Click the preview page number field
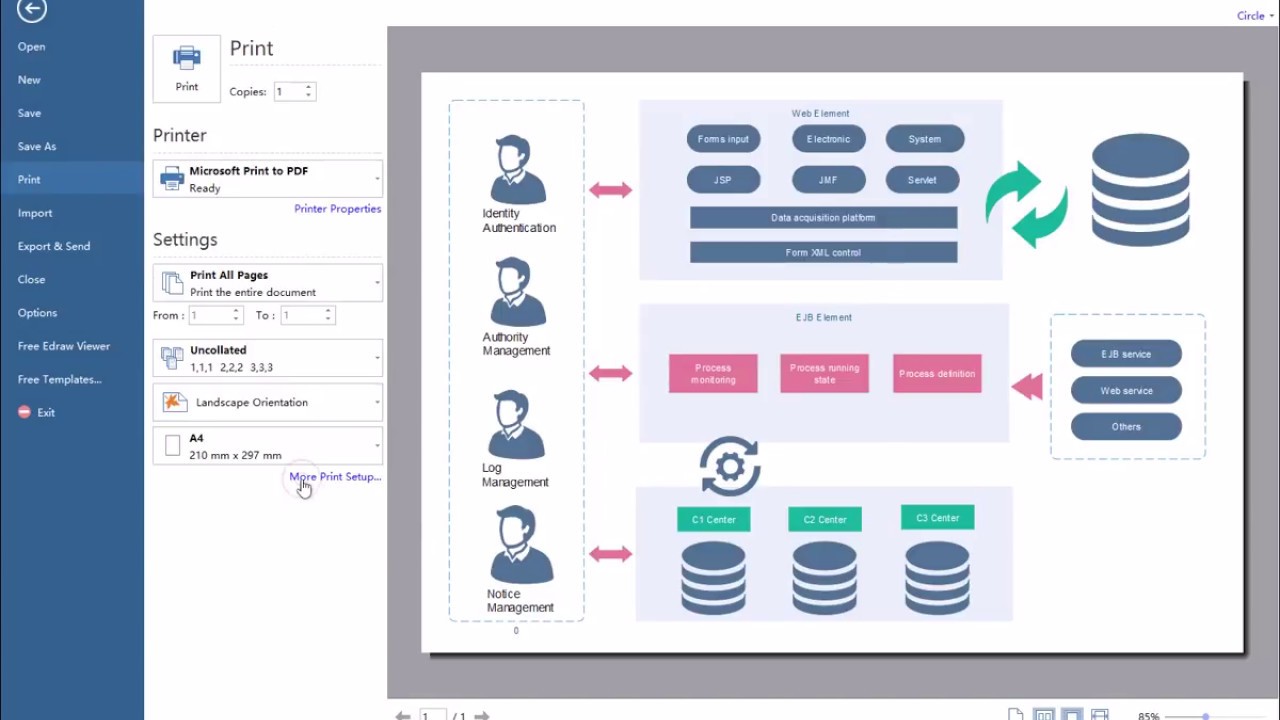Viewport: 1280px width, 720px height. [432, 715]
